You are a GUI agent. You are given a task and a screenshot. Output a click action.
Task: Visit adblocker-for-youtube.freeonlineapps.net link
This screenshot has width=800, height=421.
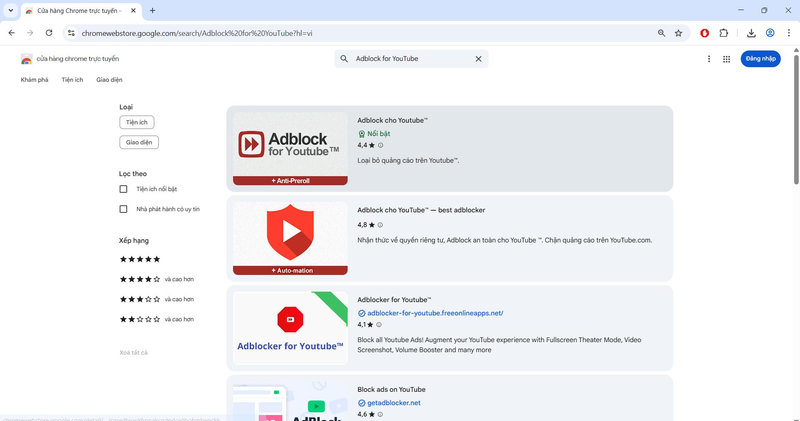click(435, 313)
